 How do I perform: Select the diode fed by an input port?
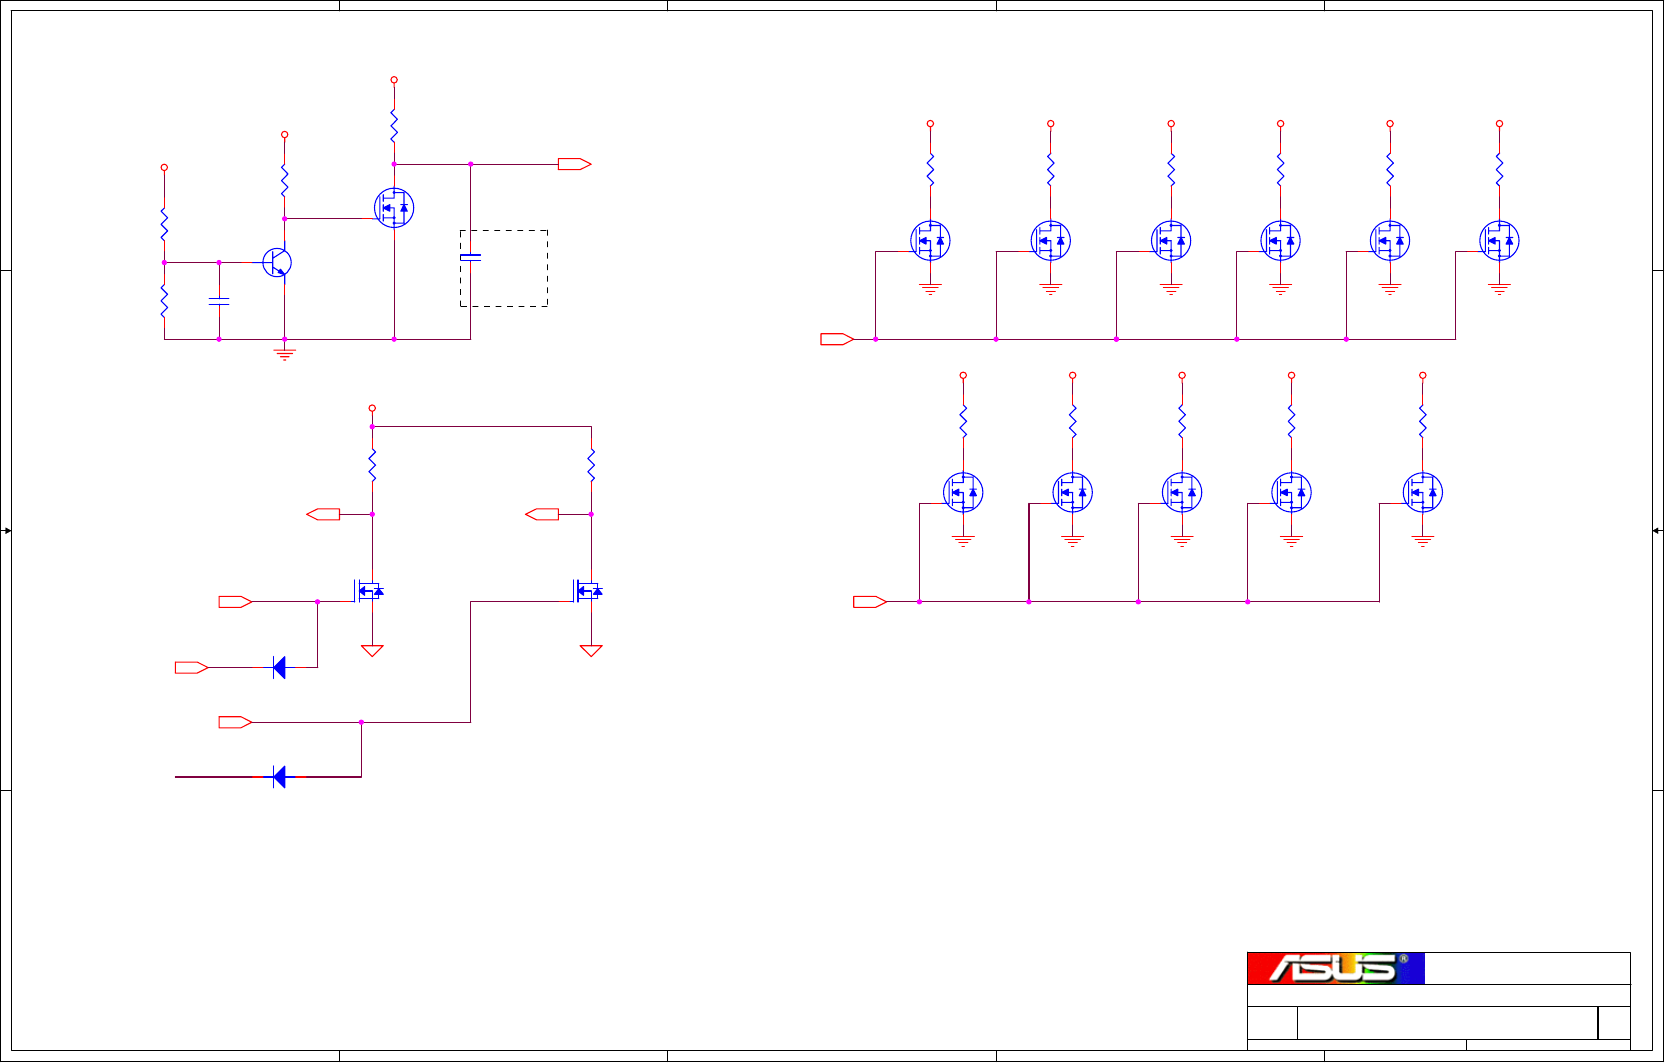click(x=280, y=667)
